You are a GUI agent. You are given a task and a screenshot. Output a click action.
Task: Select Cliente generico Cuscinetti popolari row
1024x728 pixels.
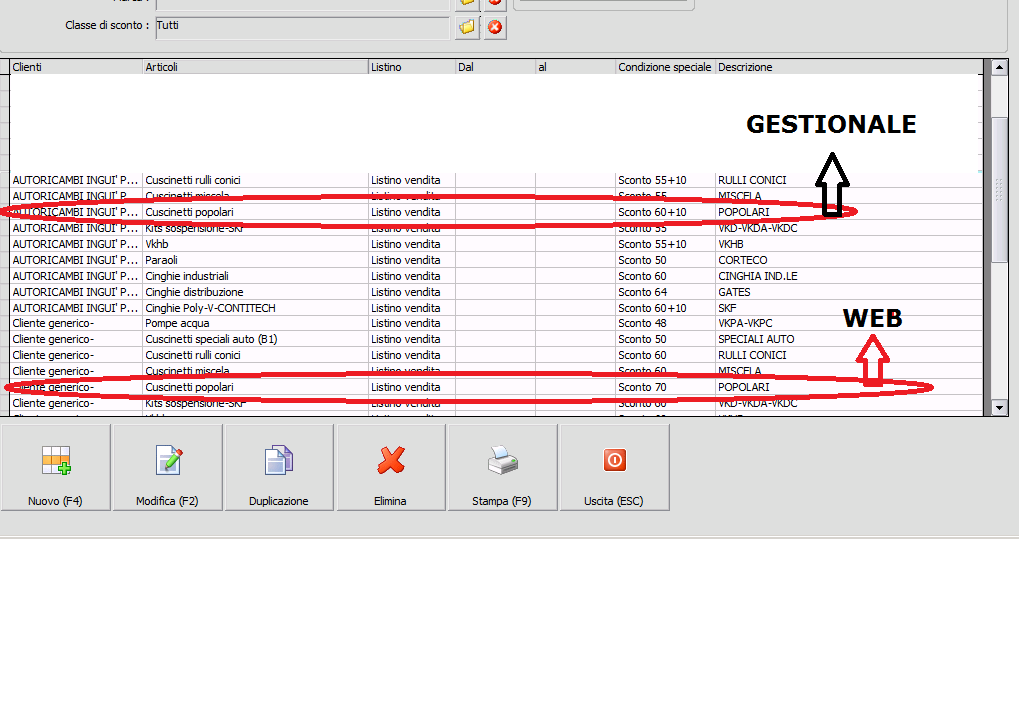coord(496,387)
